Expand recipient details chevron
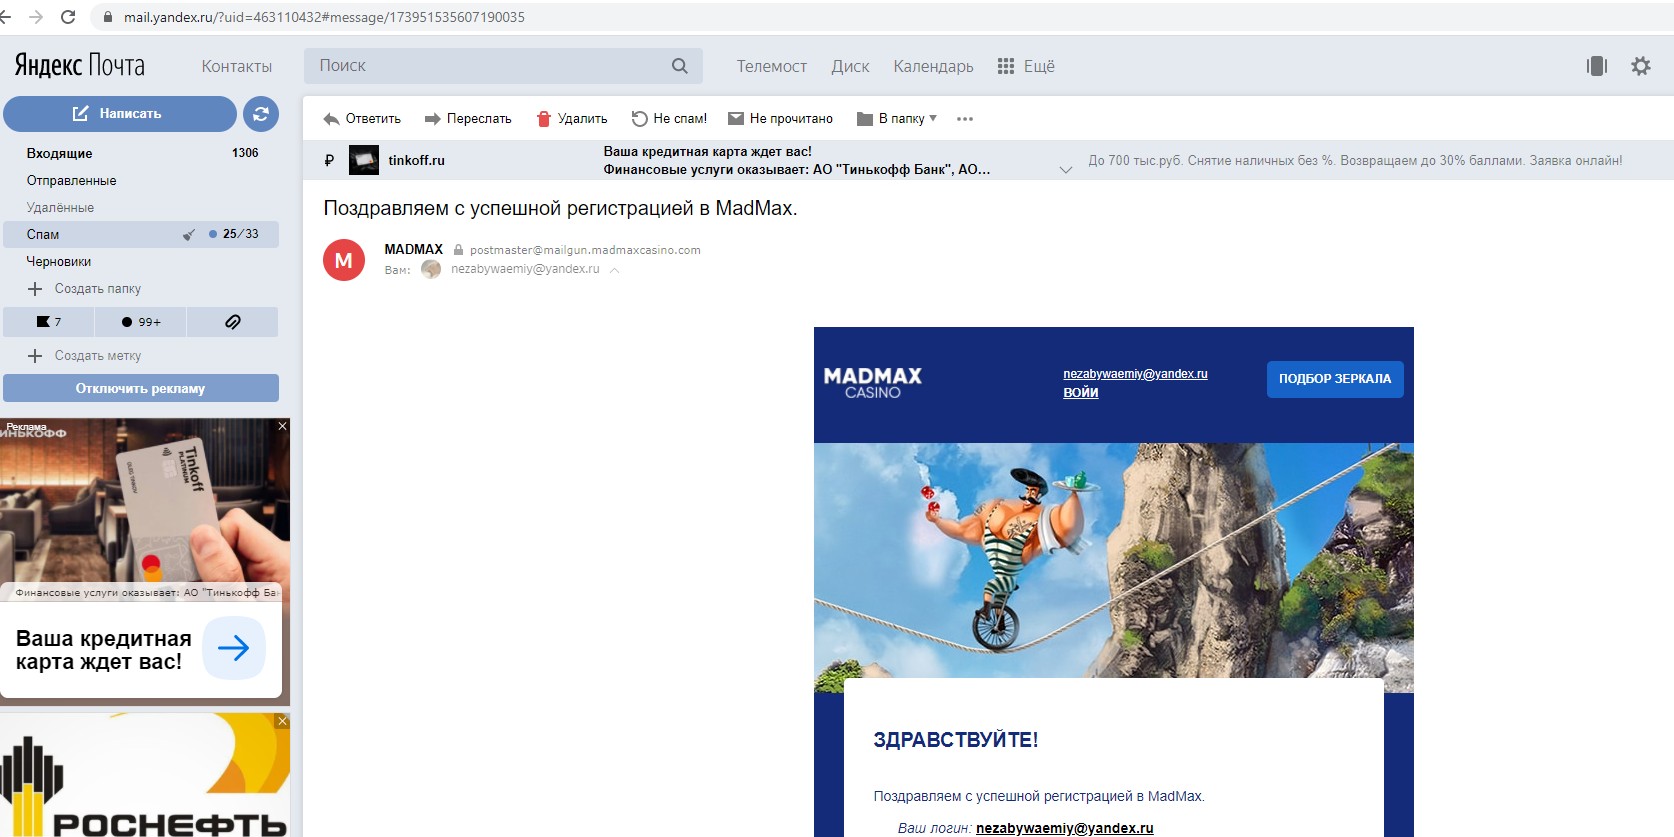Image resolution: width=1674 pixels, height=837 pixels. (x=614, y=270)
